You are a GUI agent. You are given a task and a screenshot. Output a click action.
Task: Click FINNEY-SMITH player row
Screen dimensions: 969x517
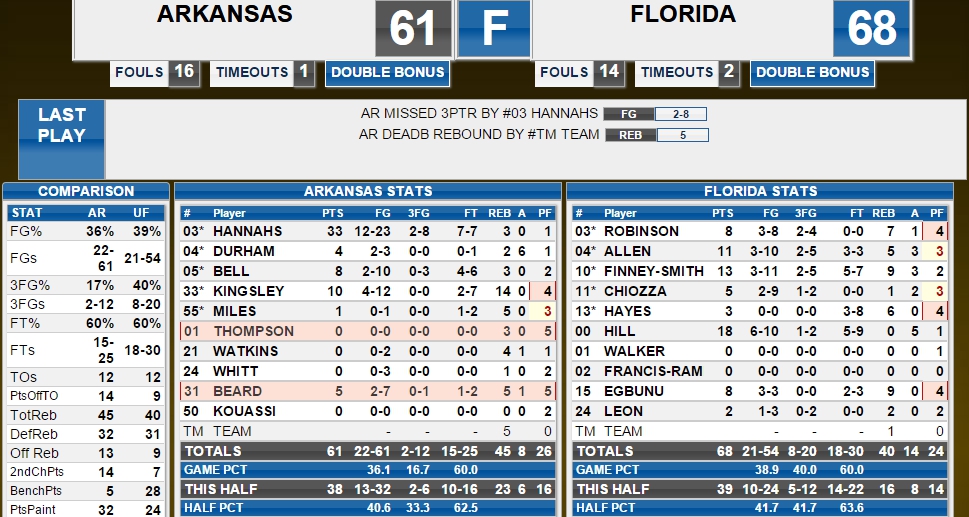(760, 271)
